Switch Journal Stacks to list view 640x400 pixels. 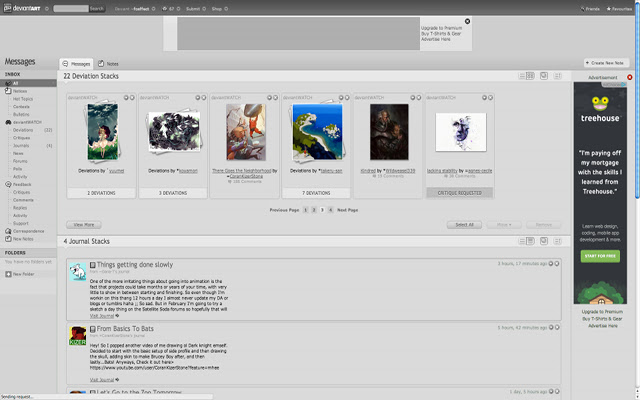click(x=522, y=241)
